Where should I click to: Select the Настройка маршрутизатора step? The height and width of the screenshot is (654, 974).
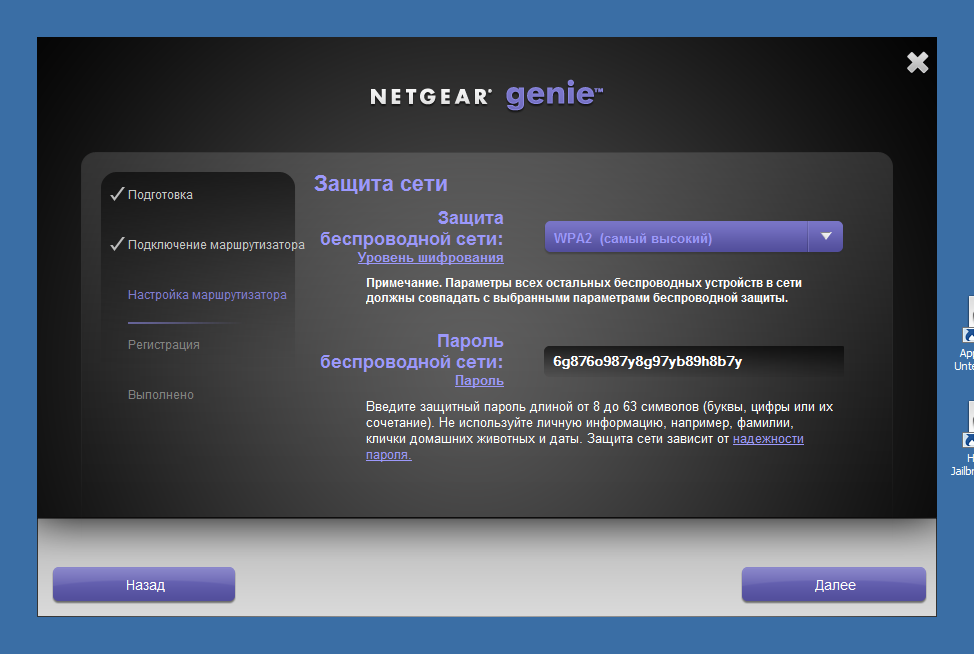point(207,295)
